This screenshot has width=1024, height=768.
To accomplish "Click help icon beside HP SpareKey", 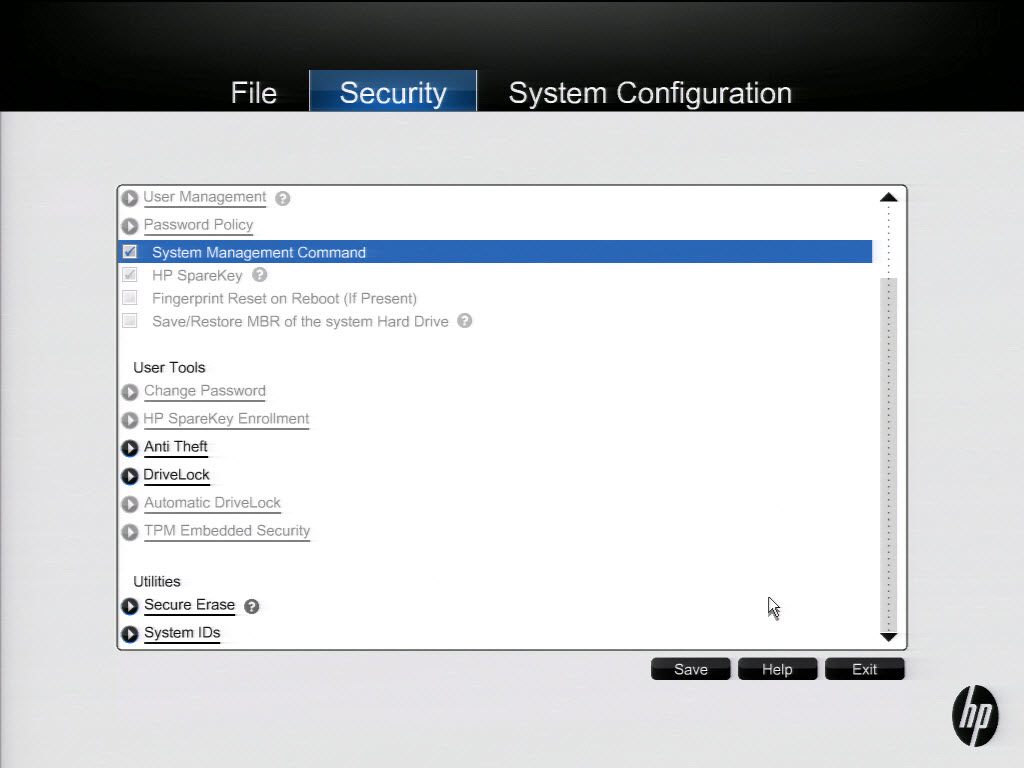I will pyautogui.click(x=260, y=275).
